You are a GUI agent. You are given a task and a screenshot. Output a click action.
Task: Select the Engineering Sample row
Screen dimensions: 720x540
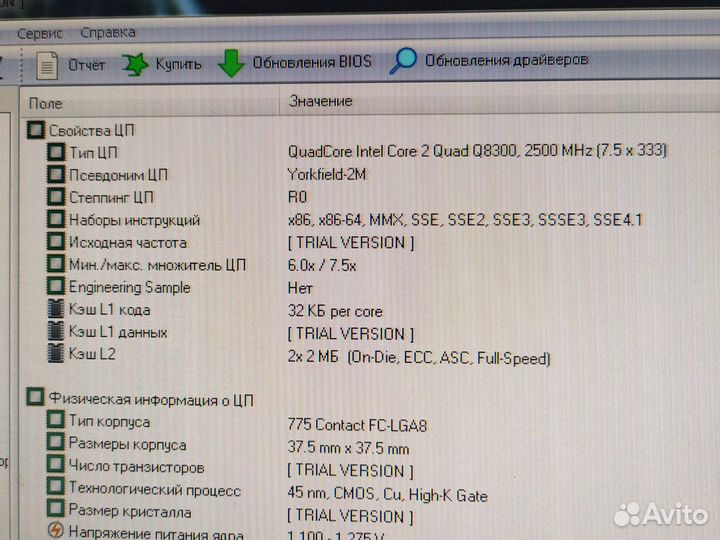click(x=129, y=288)
